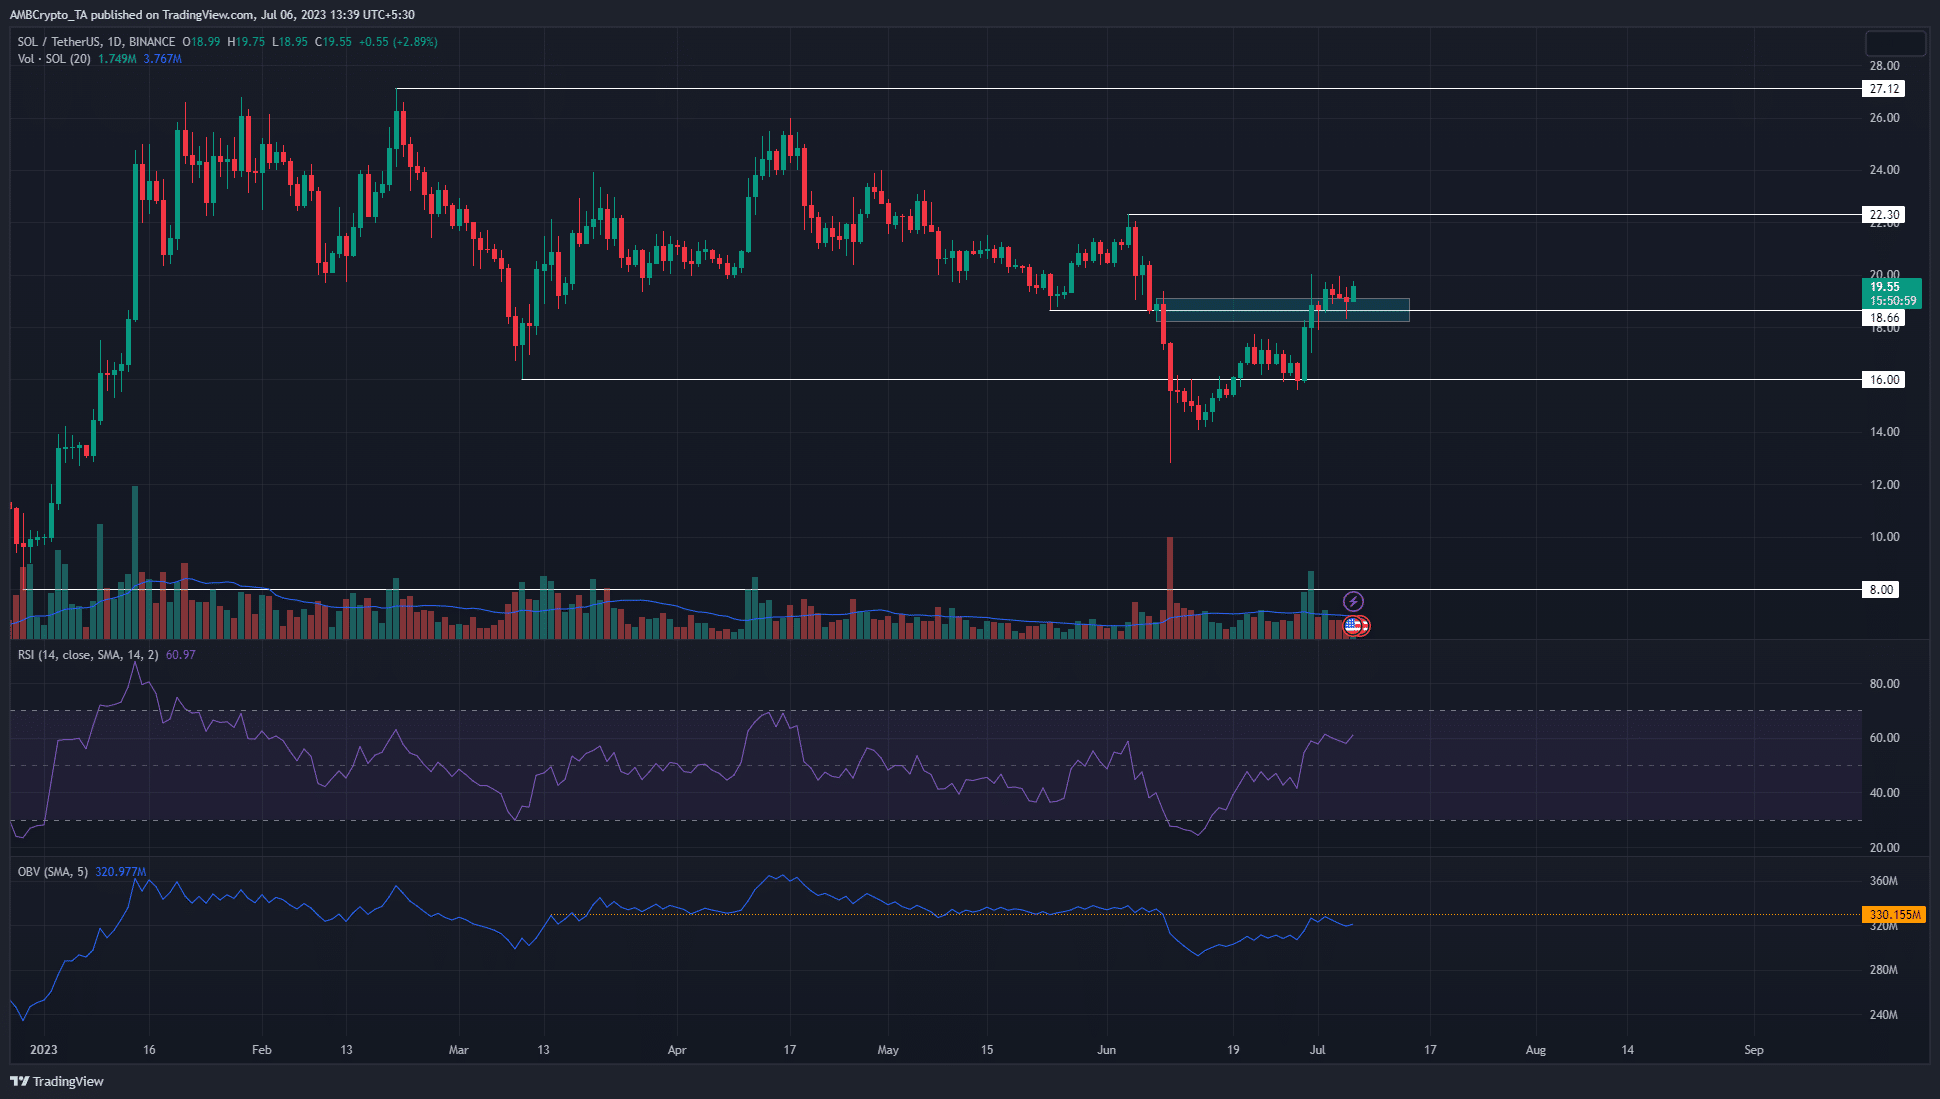1940x1099 pixels.
Task: Click the AMBCrypto_TA published attribution text
Action: [212, 15]
